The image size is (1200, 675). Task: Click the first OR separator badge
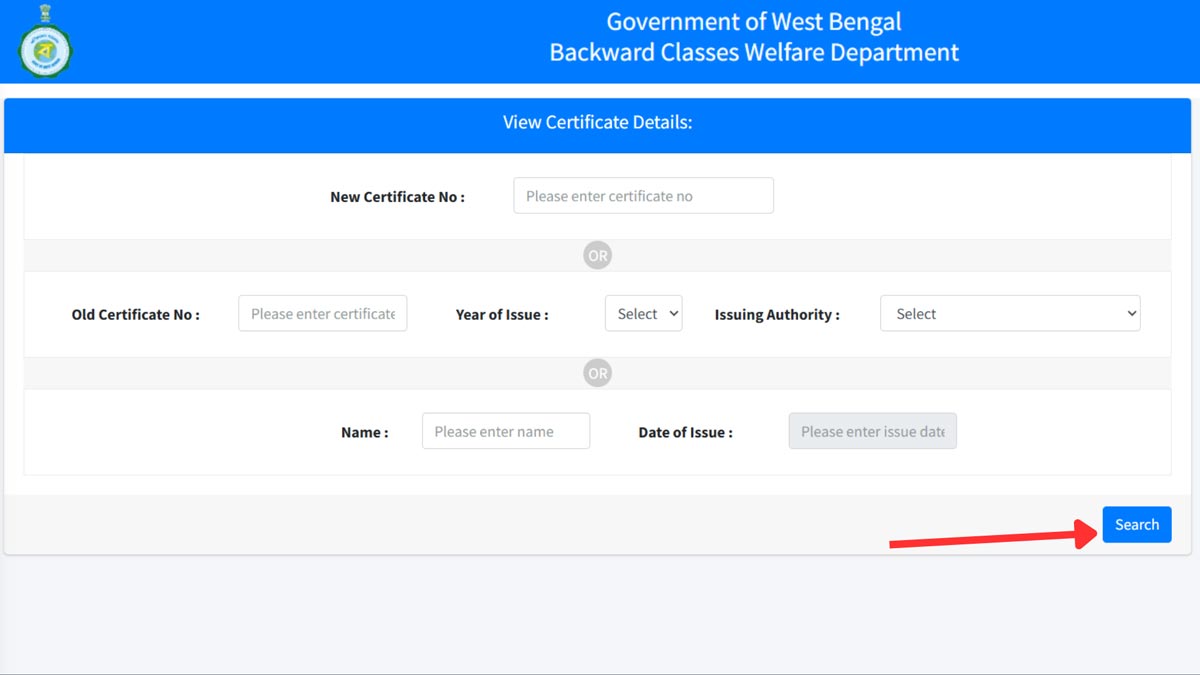point(597,255)
